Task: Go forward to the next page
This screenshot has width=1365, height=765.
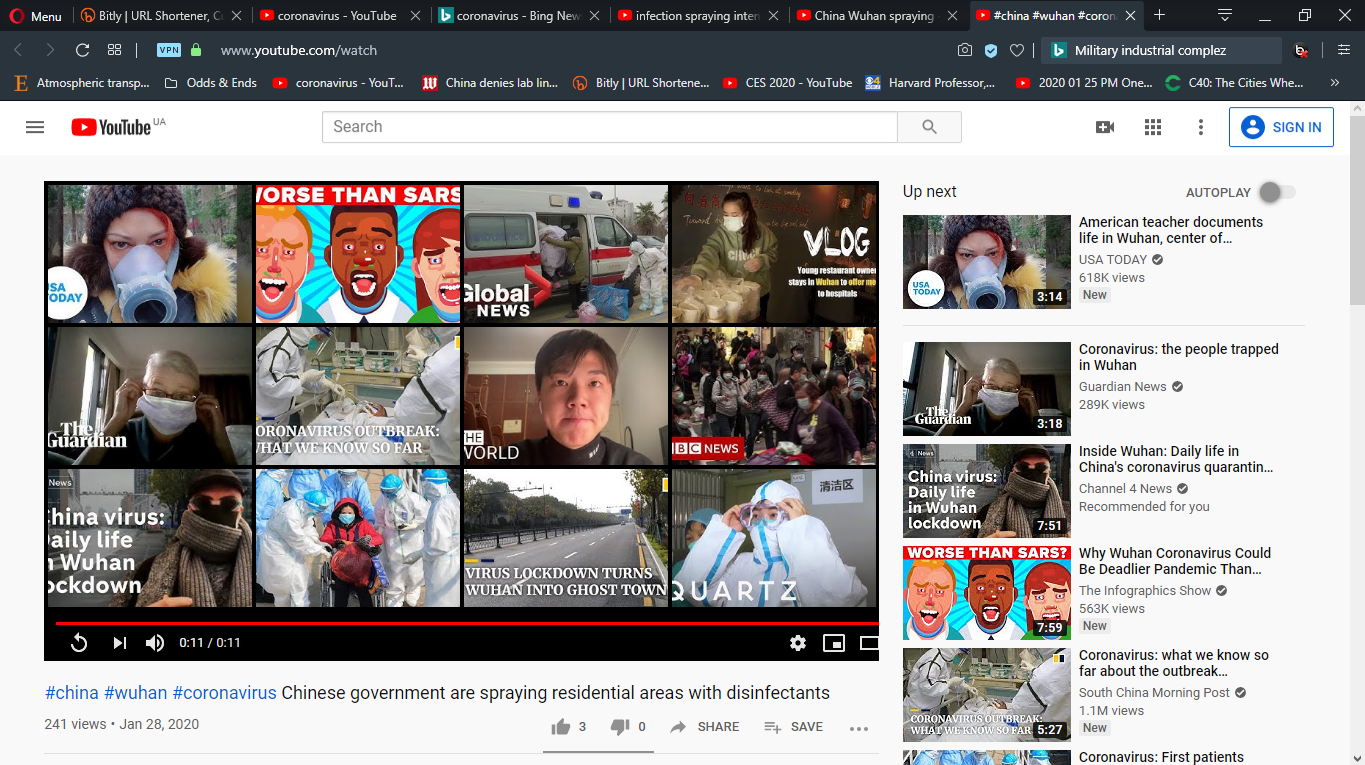Action: pos(50,50)
